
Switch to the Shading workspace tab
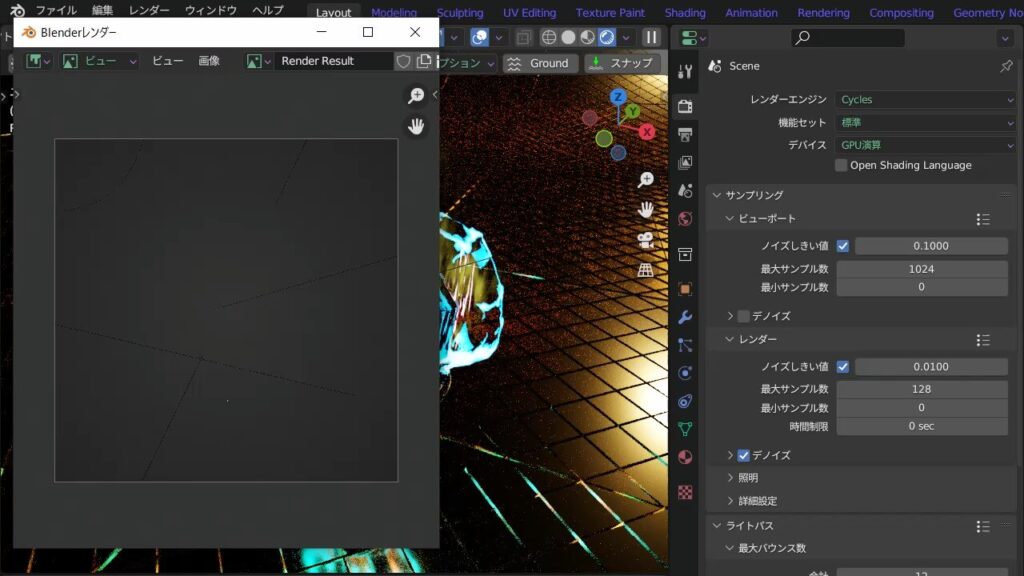pos(684,12)
